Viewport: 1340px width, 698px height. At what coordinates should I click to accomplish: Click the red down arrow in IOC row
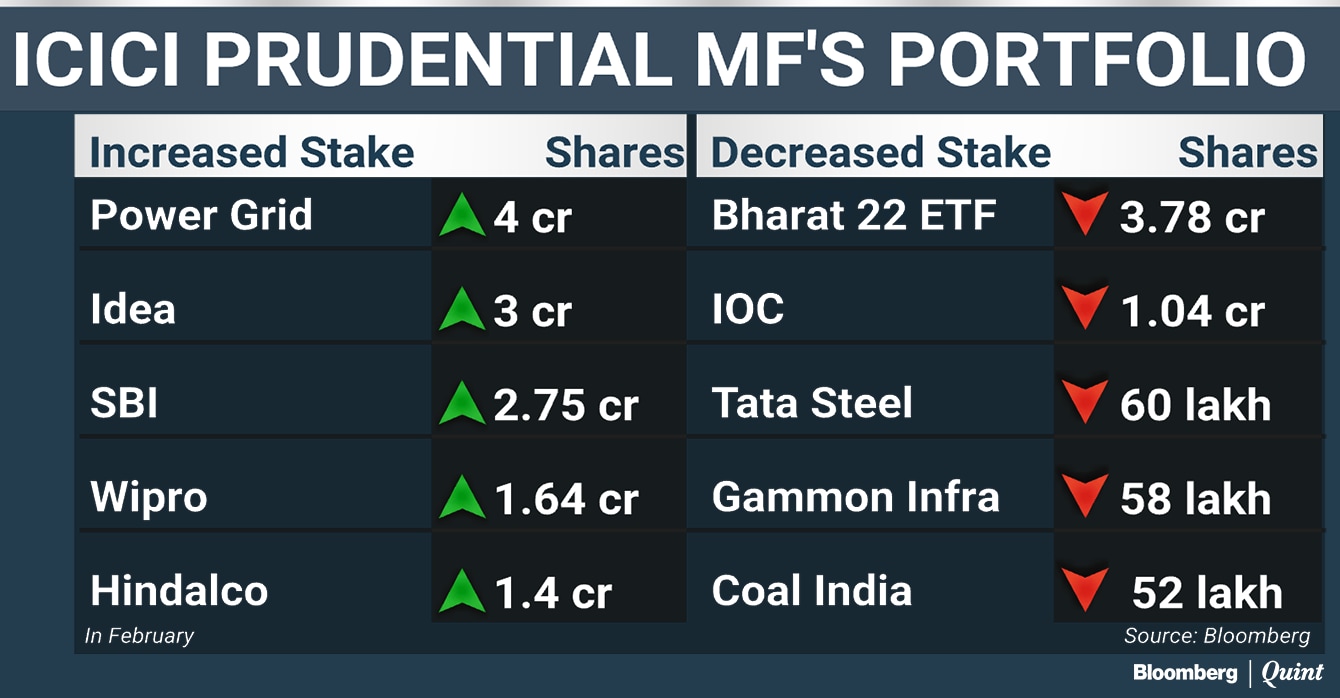point(1086,309)
